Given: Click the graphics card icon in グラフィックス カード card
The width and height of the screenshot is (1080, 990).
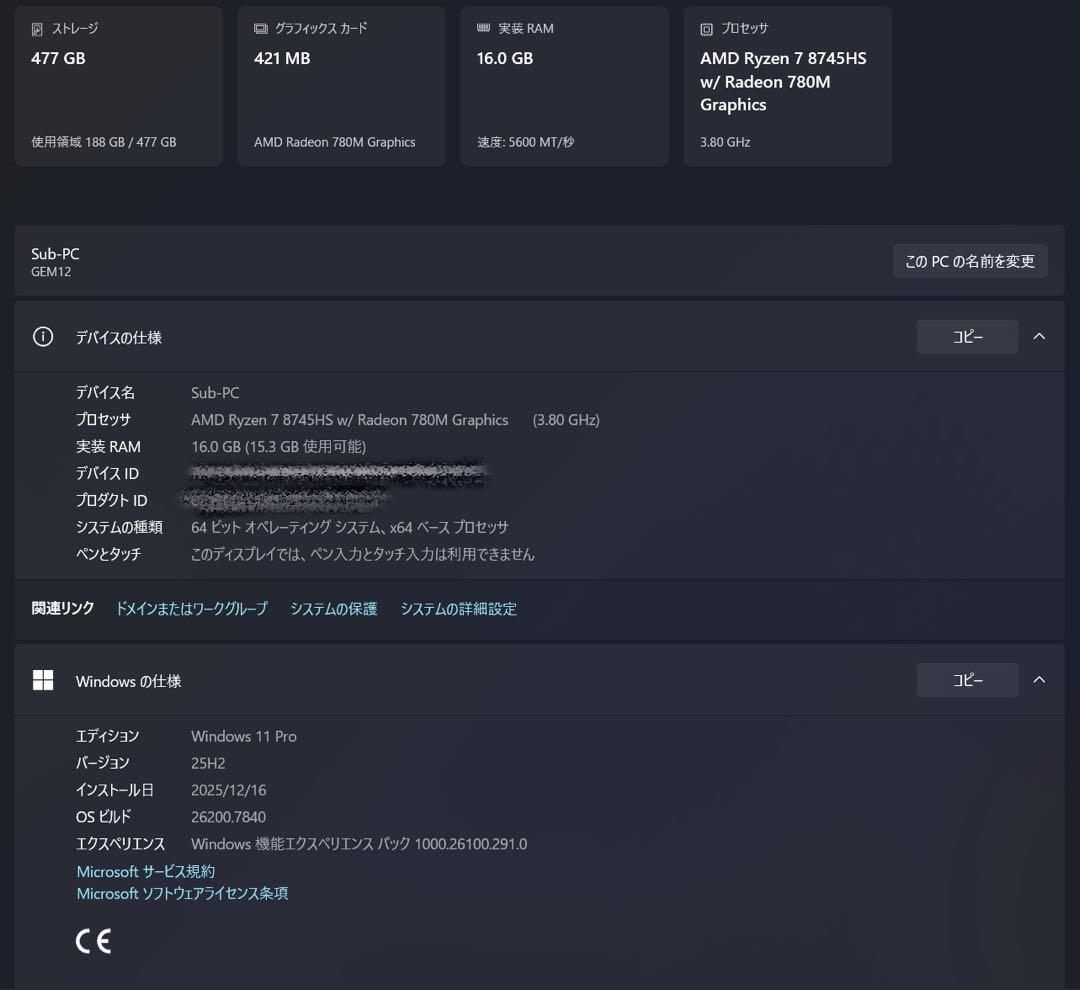Looking at the screenshot, I should coord(260,28).
